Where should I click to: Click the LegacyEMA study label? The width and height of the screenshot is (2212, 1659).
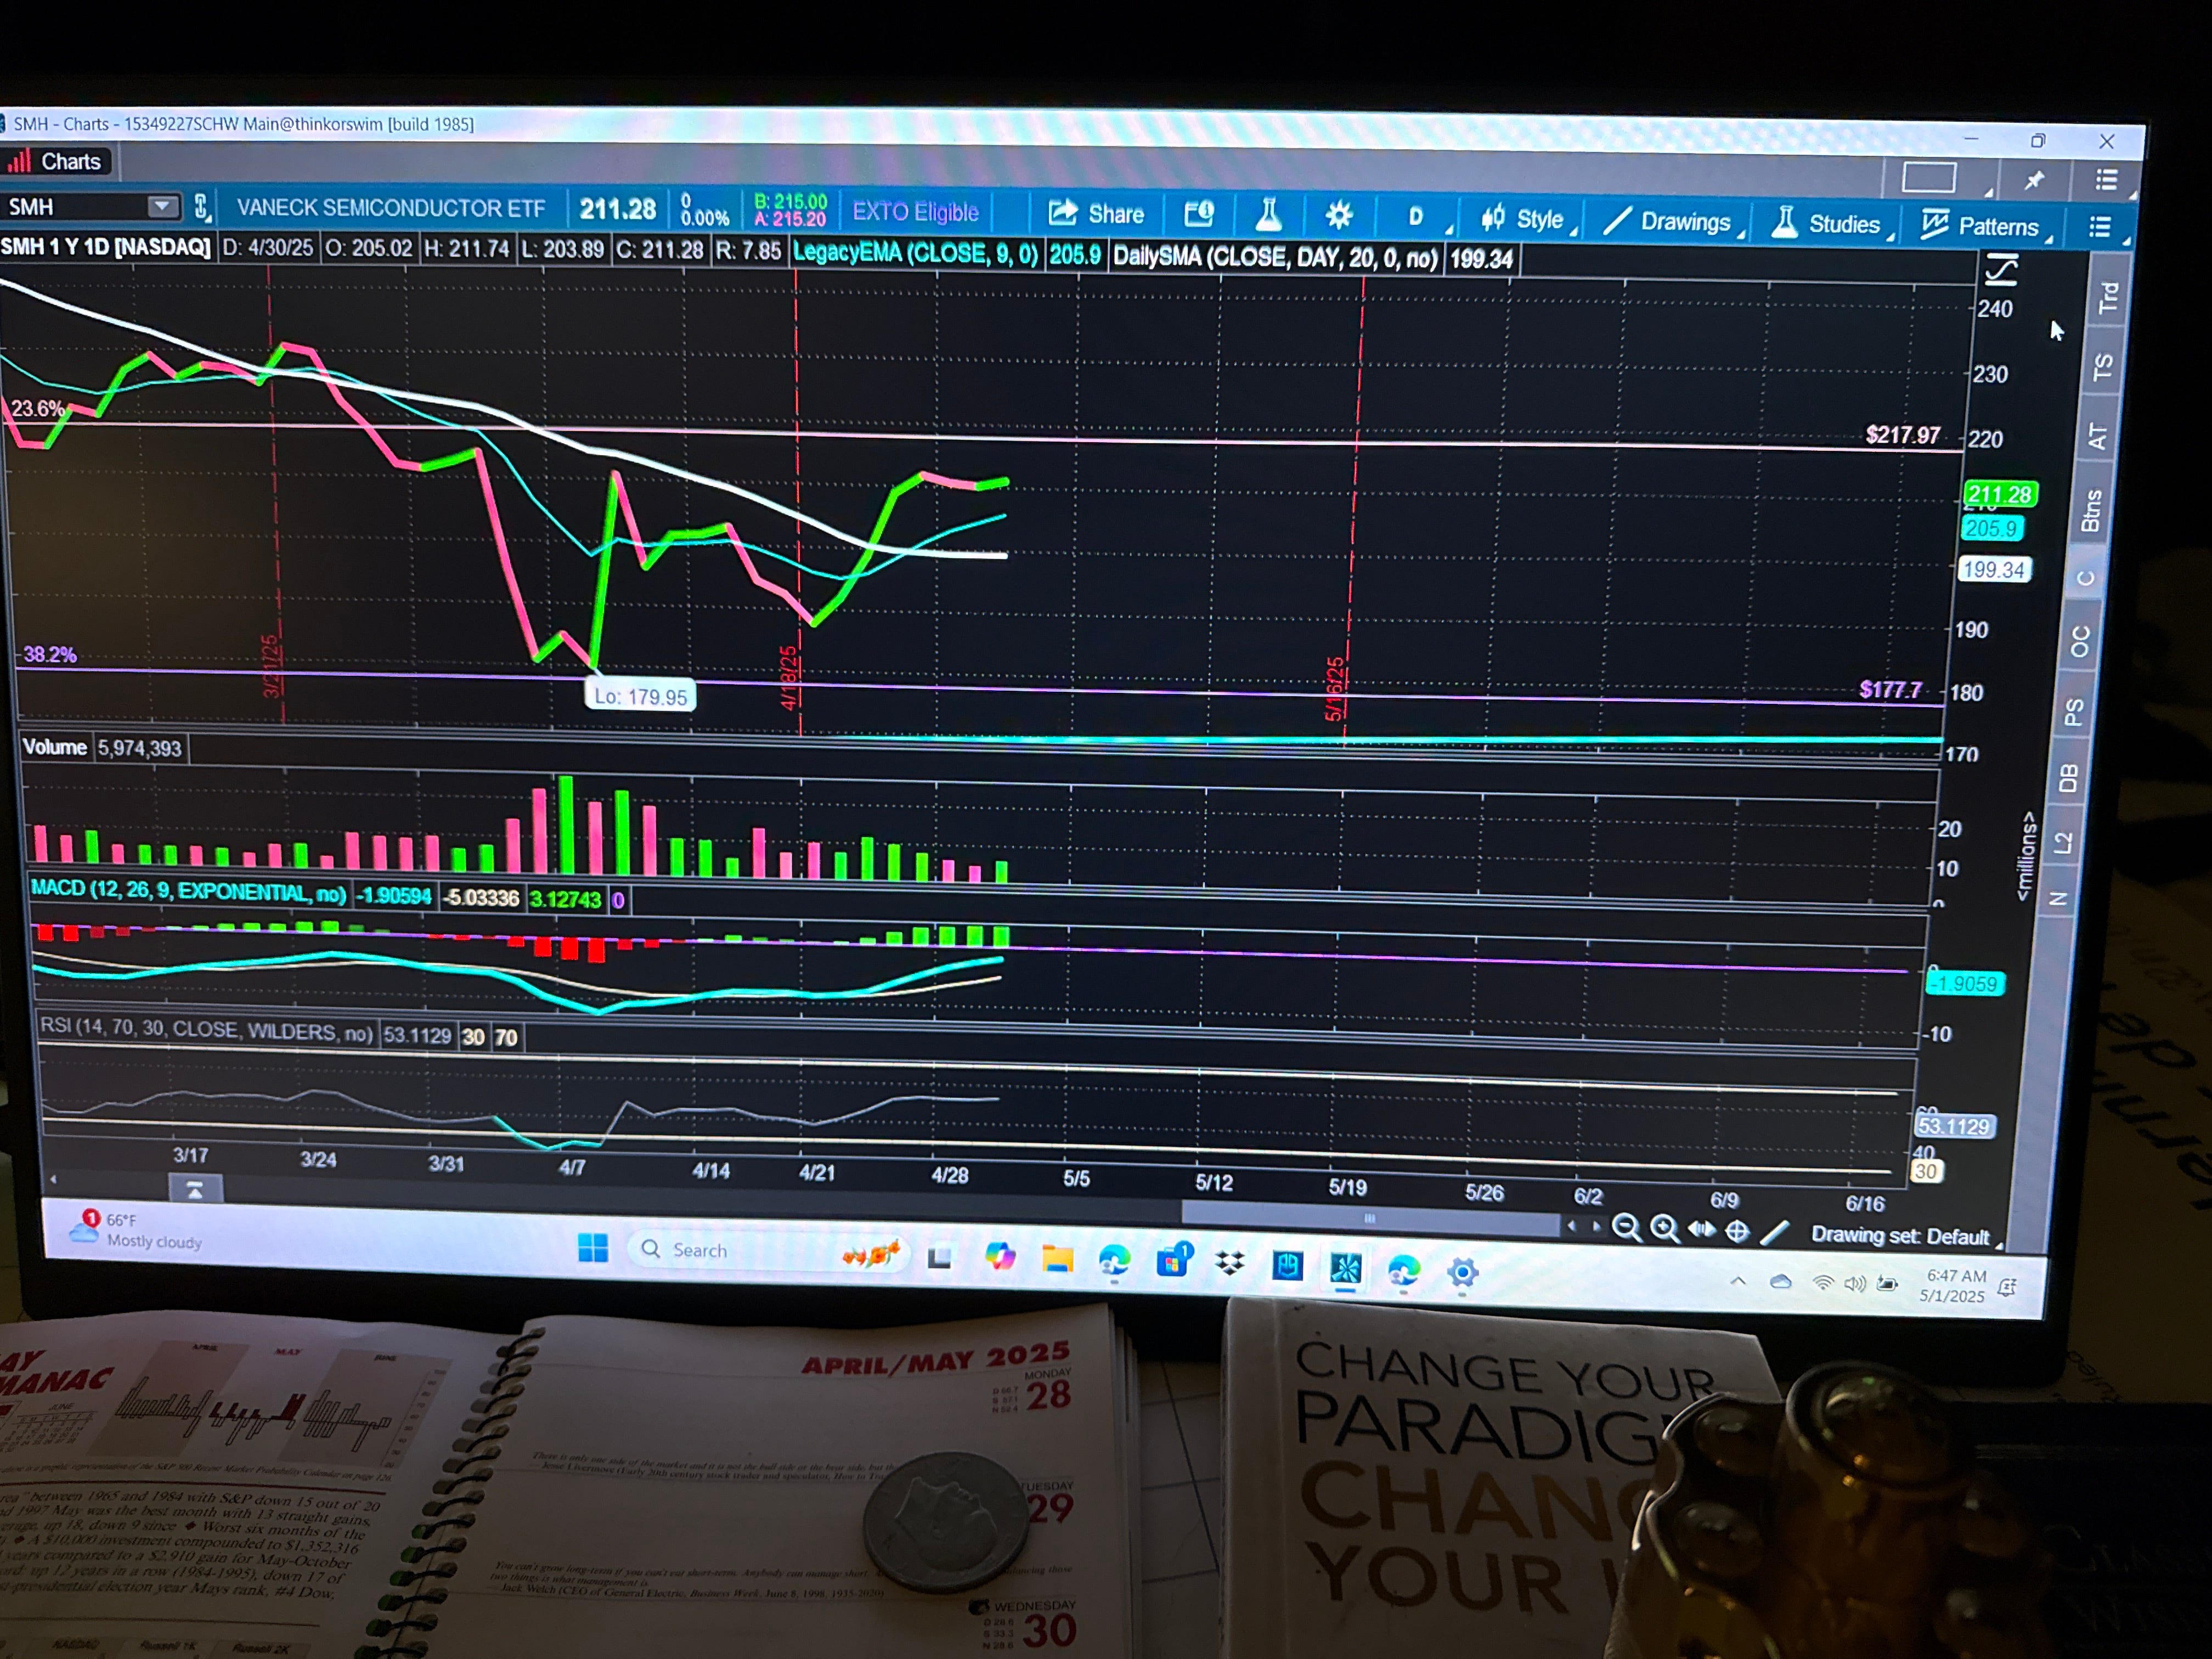point(915,253)
